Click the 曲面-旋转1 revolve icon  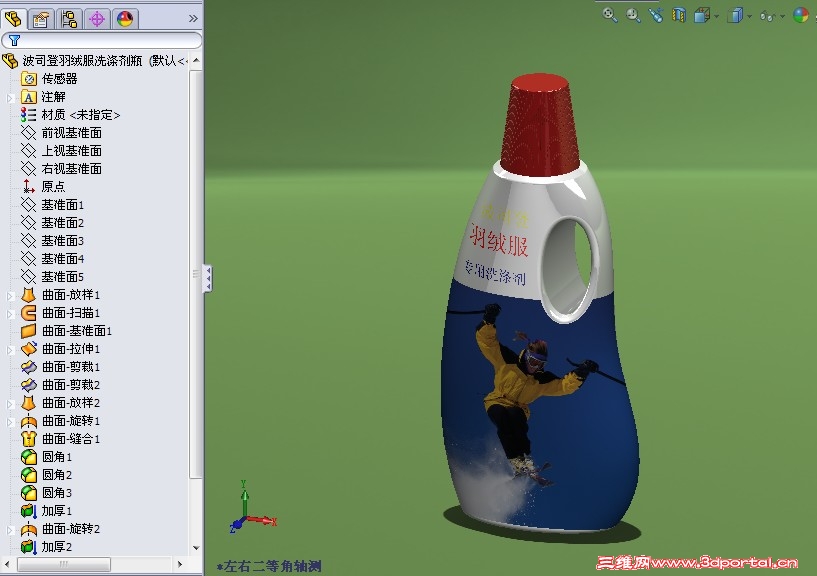(x=29, y=421)
